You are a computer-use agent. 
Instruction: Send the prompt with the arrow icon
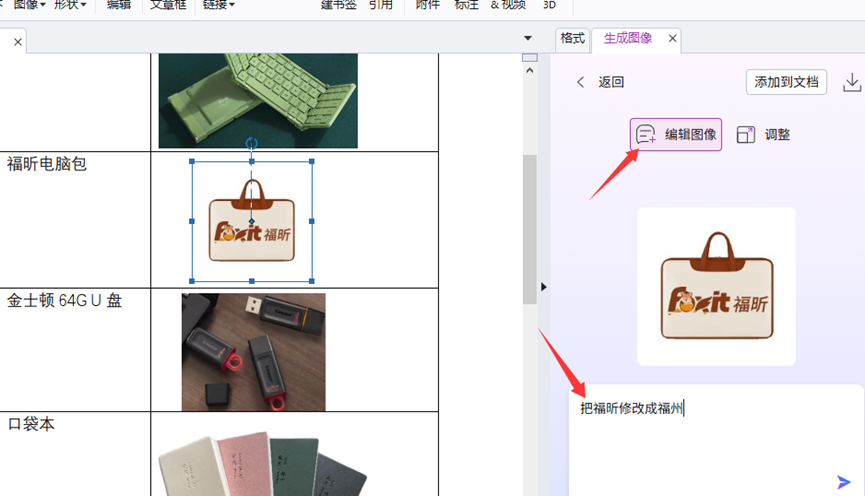click(845, 482)
